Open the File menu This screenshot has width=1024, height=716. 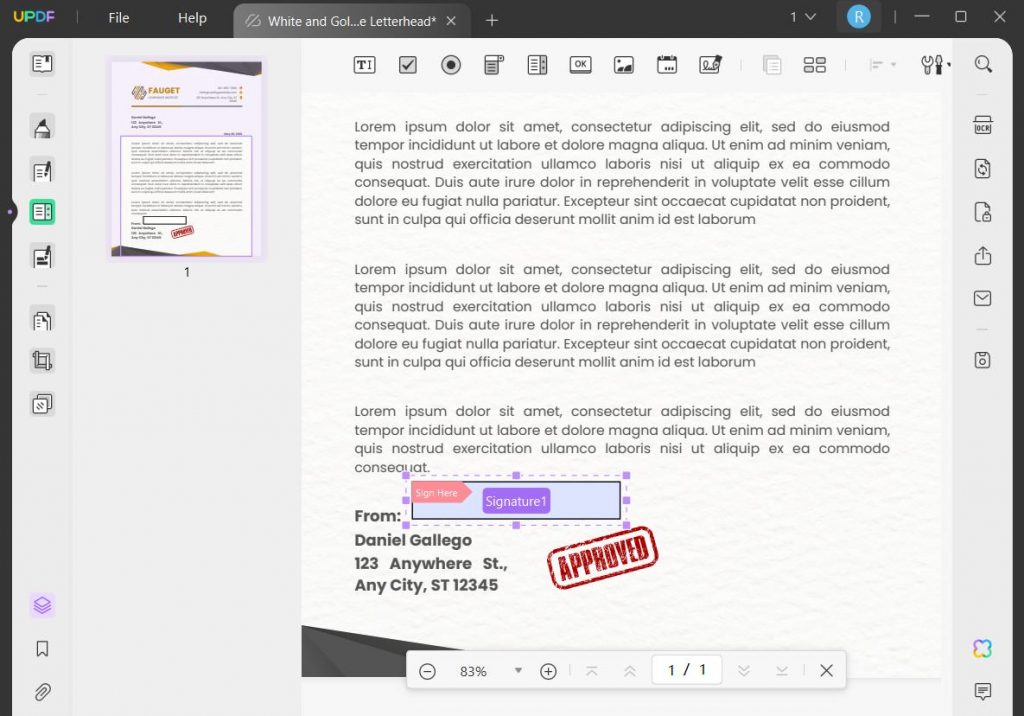[x=117, y=17]
